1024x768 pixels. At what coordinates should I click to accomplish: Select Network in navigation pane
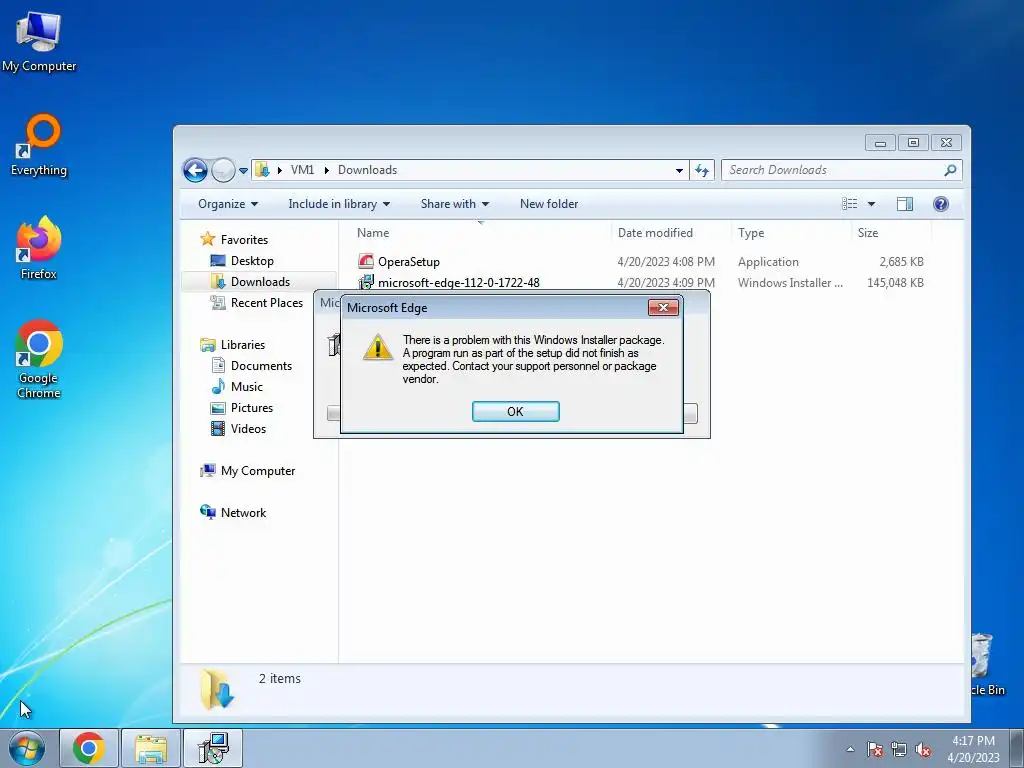243,513
